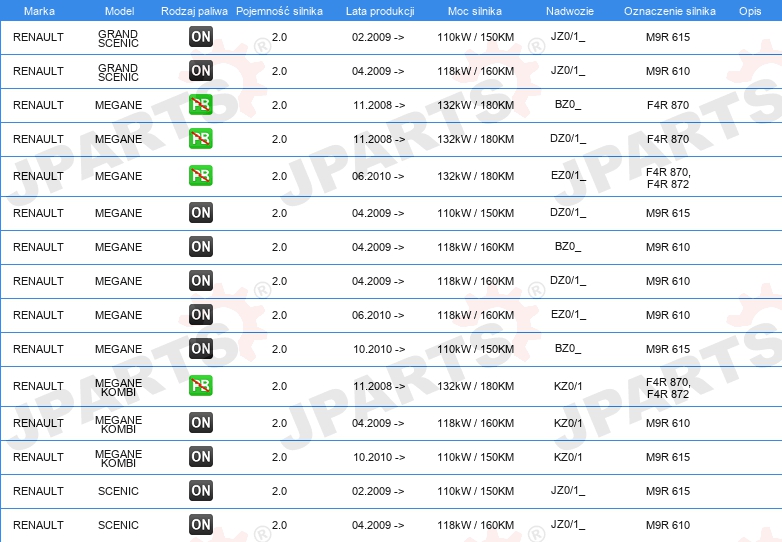This screenshot has height=542, width=782.
Task: Click the ON icon for Scenic M9R 610 row
Action: point(201,524)
